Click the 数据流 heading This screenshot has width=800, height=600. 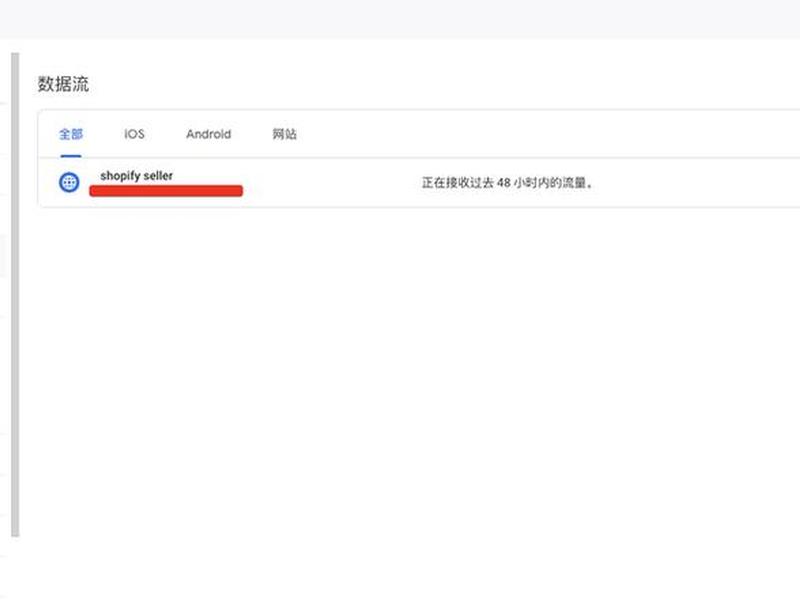(x=63, y=84)
